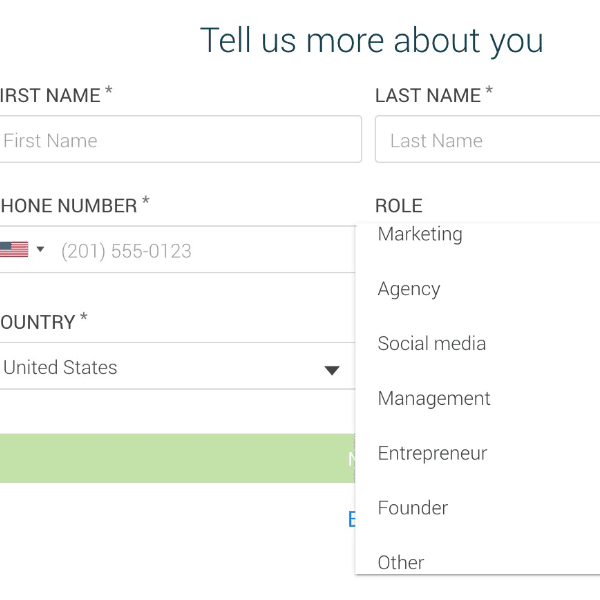
Task: Select the Agency role option
Action: [409, 289]
